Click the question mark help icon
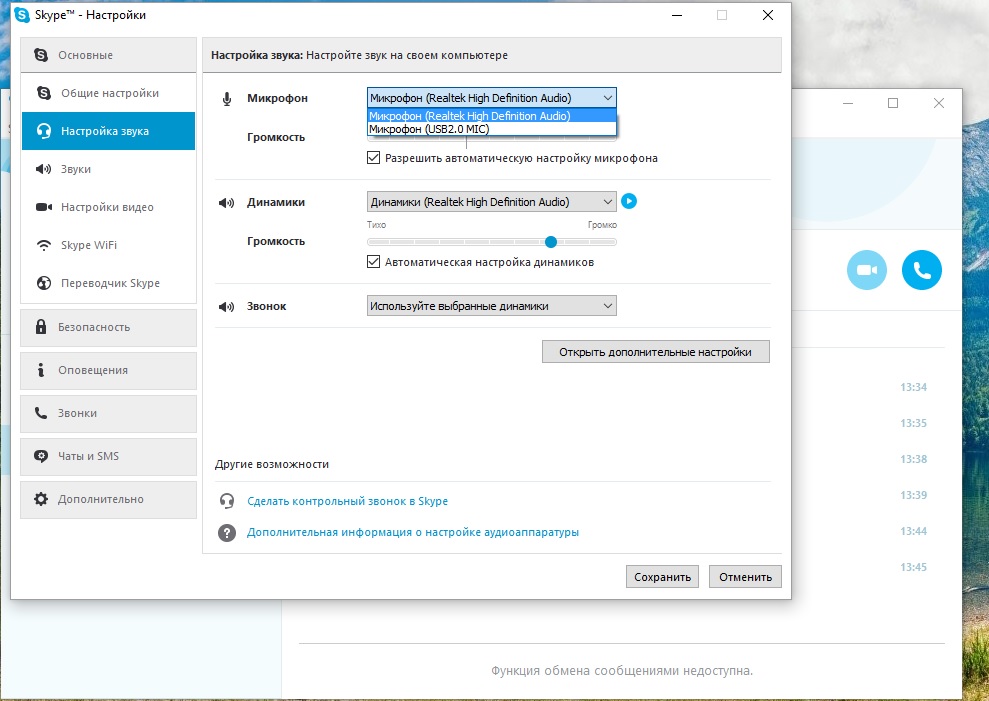The width and height of the screenshot is (989, 701). [227, 533]
